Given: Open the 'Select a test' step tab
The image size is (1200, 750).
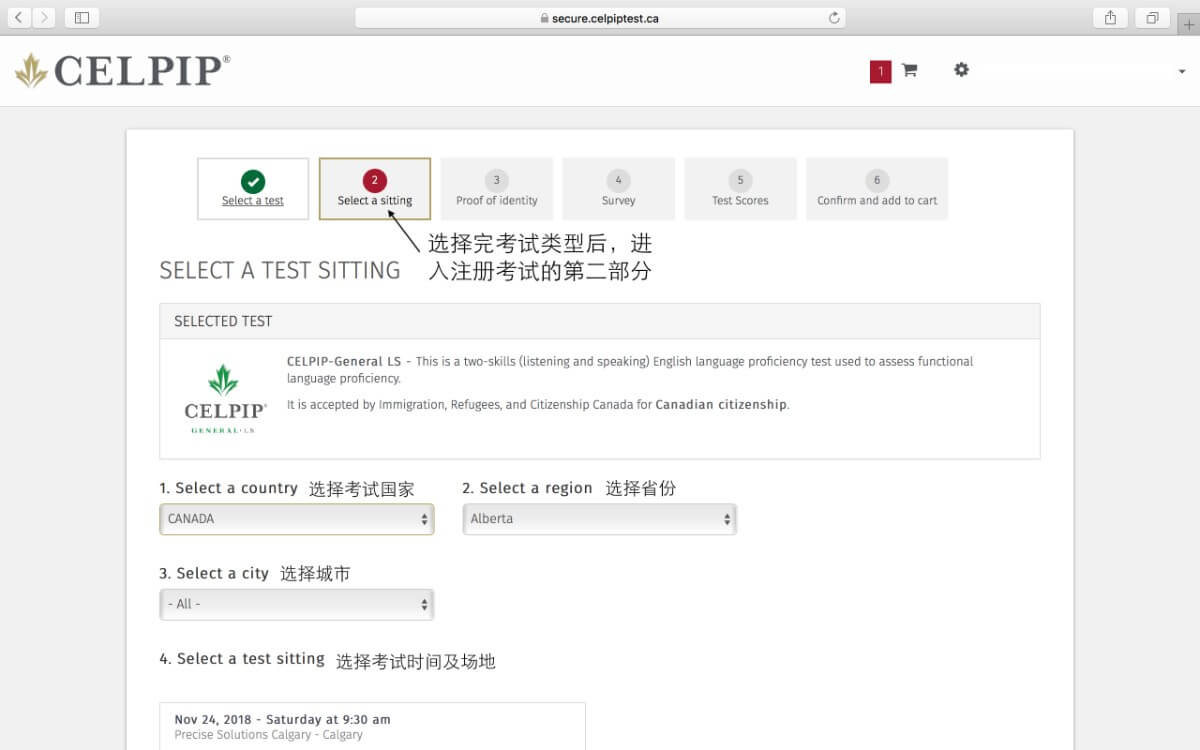Looking at the screenshot, I should (x=253, y=188).
